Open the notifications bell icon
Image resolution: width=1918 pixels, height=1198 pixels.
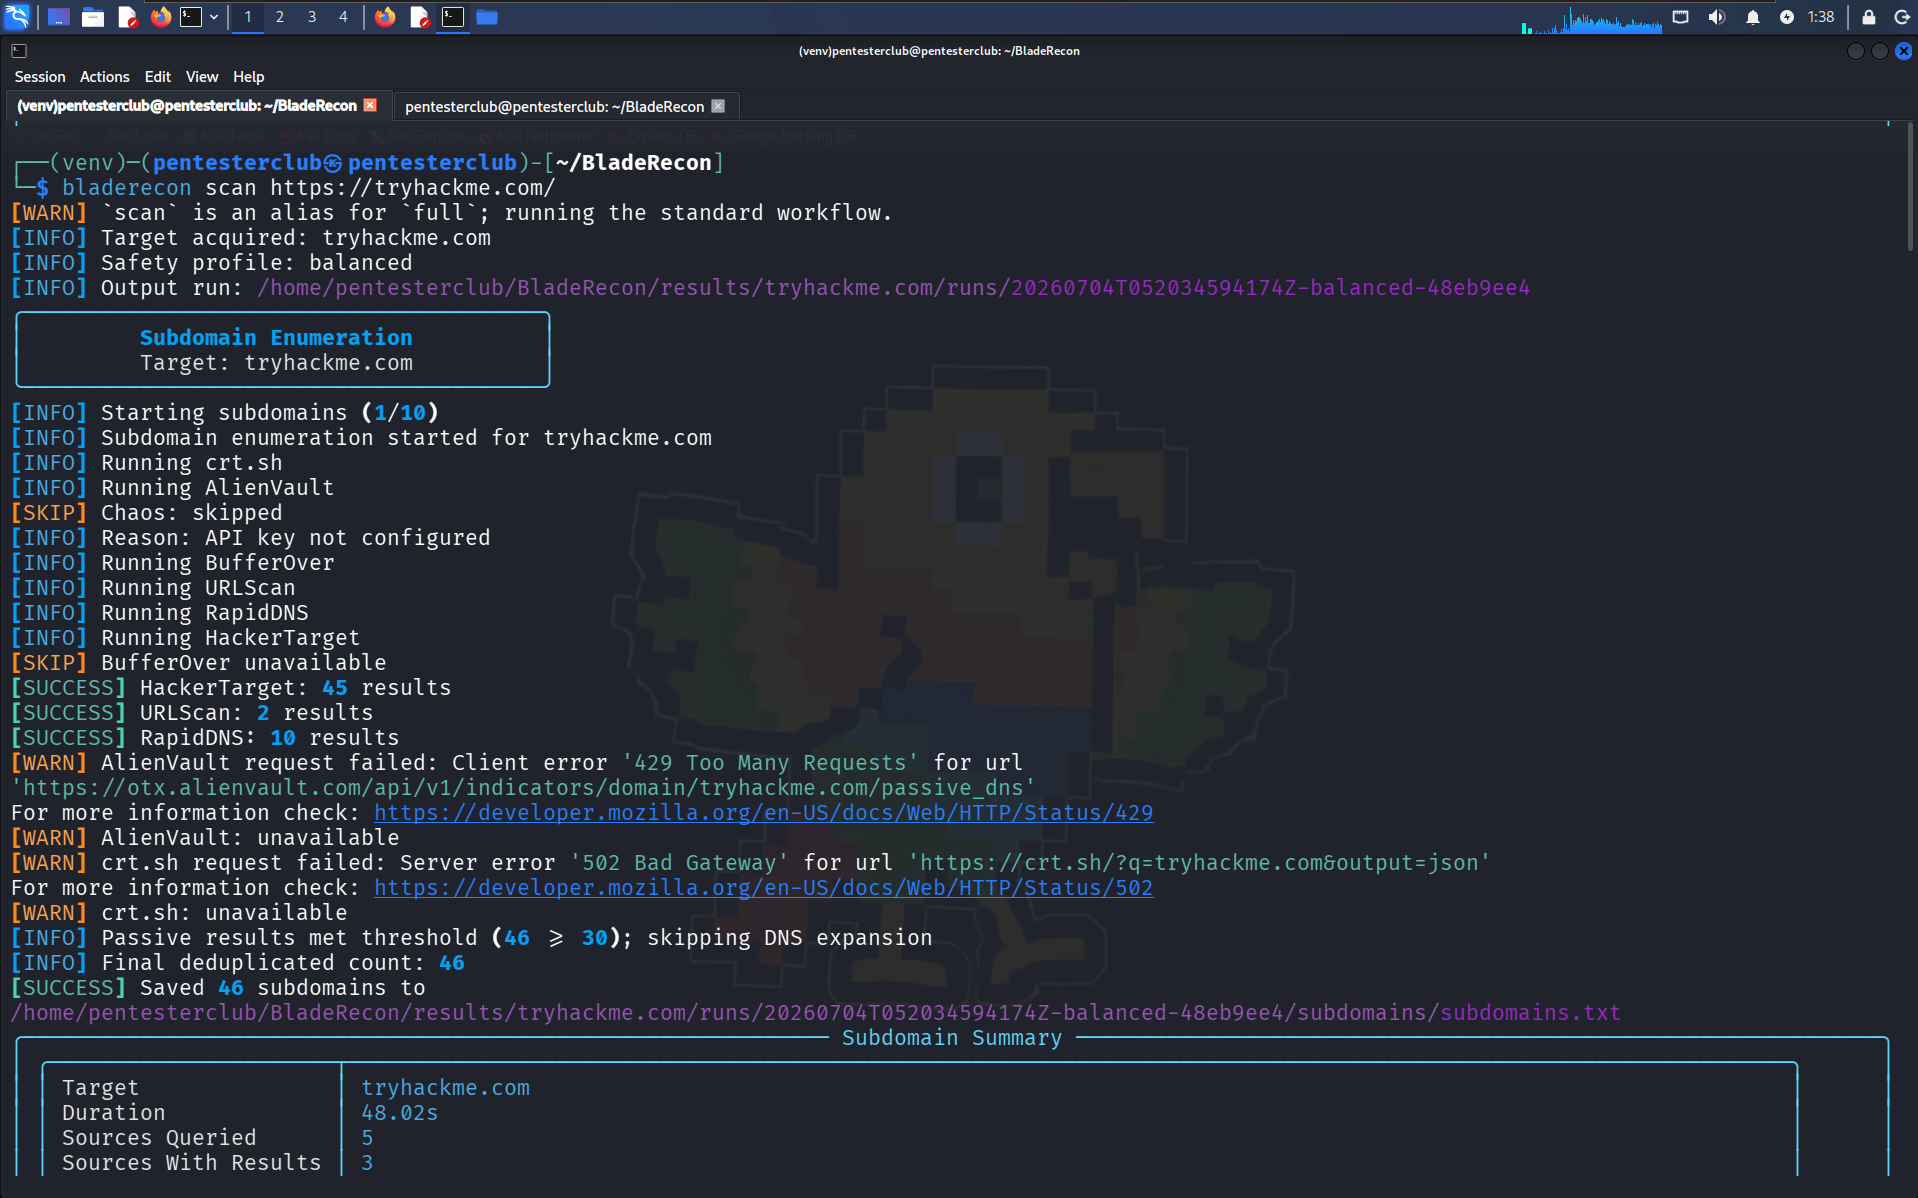[x=1753, y=17]
